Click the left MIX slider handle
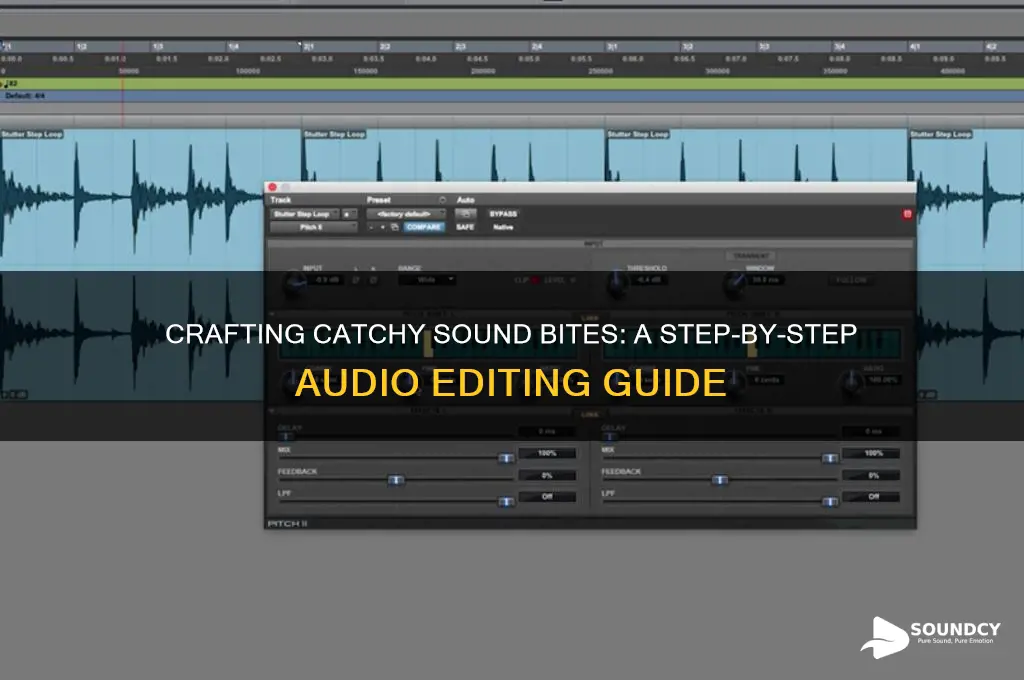Screen dimensions: 1024x680 [506, 458]
